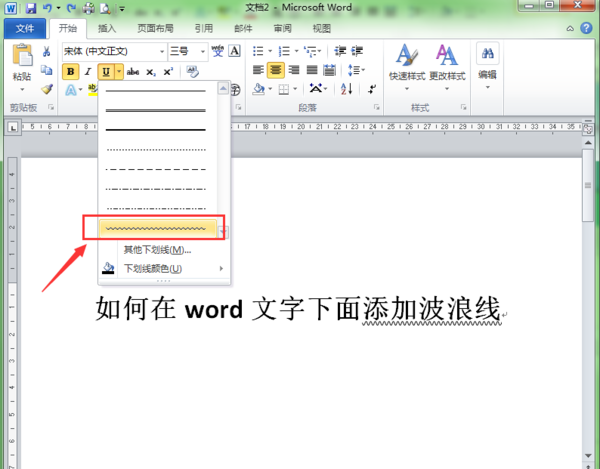Screen dimensions: 600x469
Task: Click the quick print icon
Action: point(88,8)
